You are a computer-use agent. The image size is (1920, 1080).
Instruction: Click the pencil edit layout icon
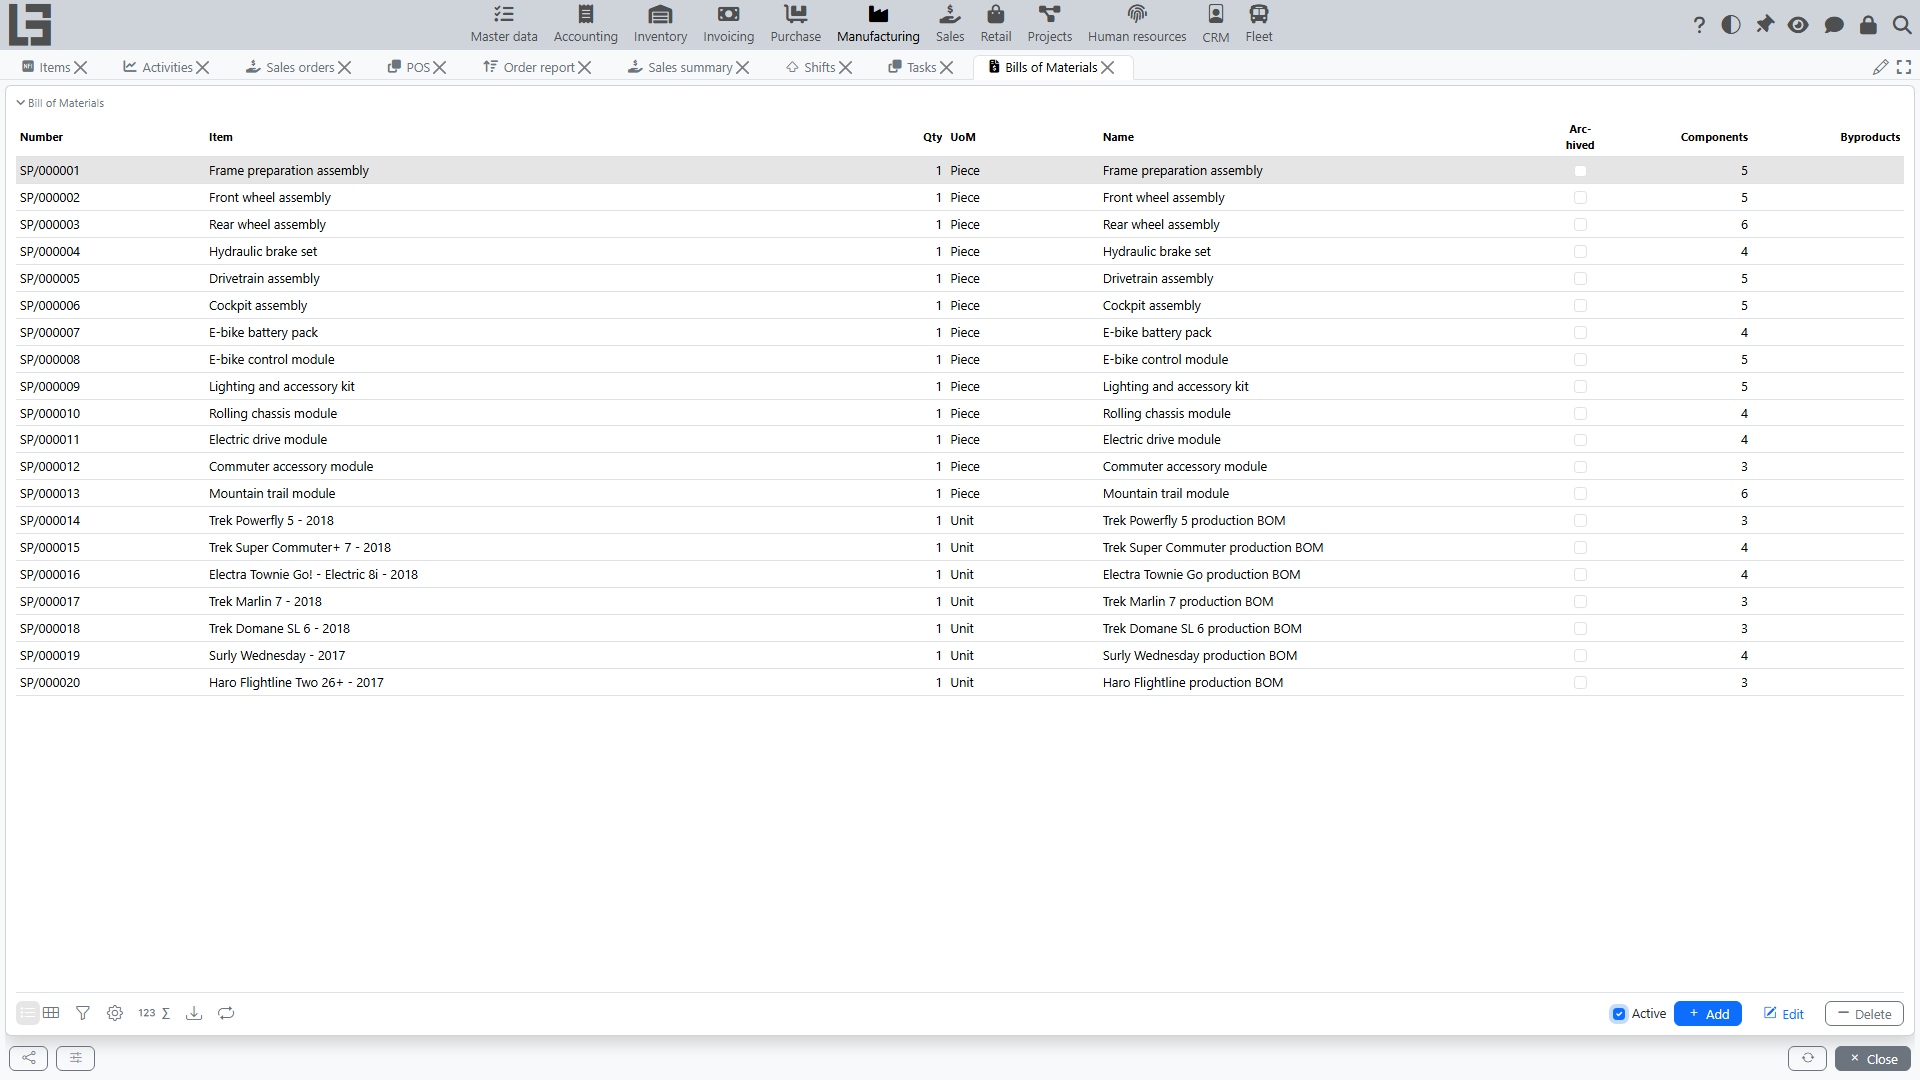pyautogui.click(x=1880, y=67)
